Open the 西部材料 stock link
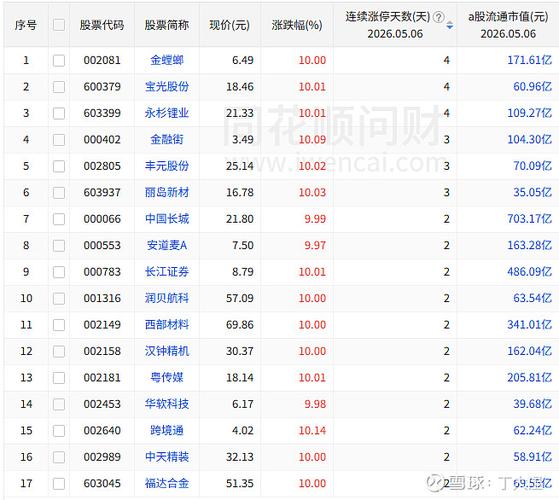 pos(167,325)
